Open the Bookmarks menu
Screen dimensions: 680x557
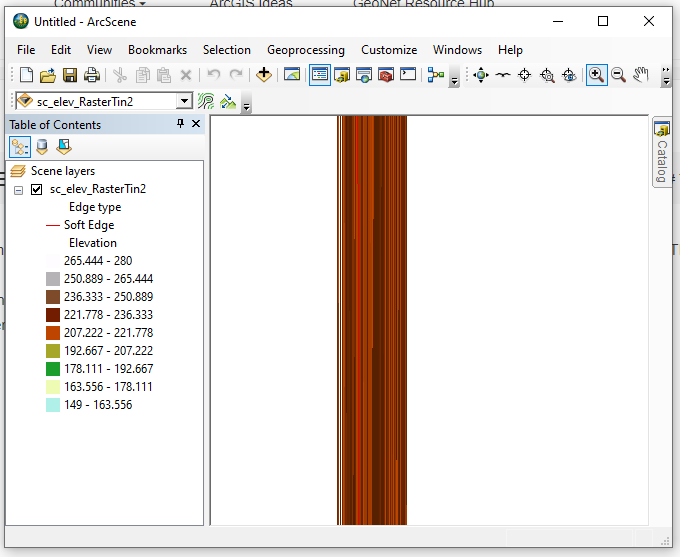pyautogui.click(x=157, y=50)
